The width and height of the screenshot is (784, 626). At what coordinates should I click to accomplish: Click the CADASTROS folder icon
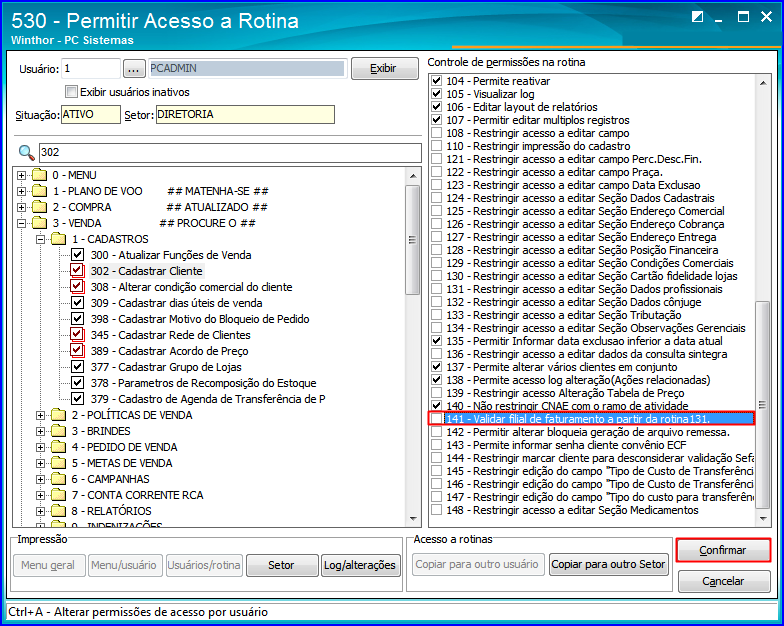(x=58, y=239)
